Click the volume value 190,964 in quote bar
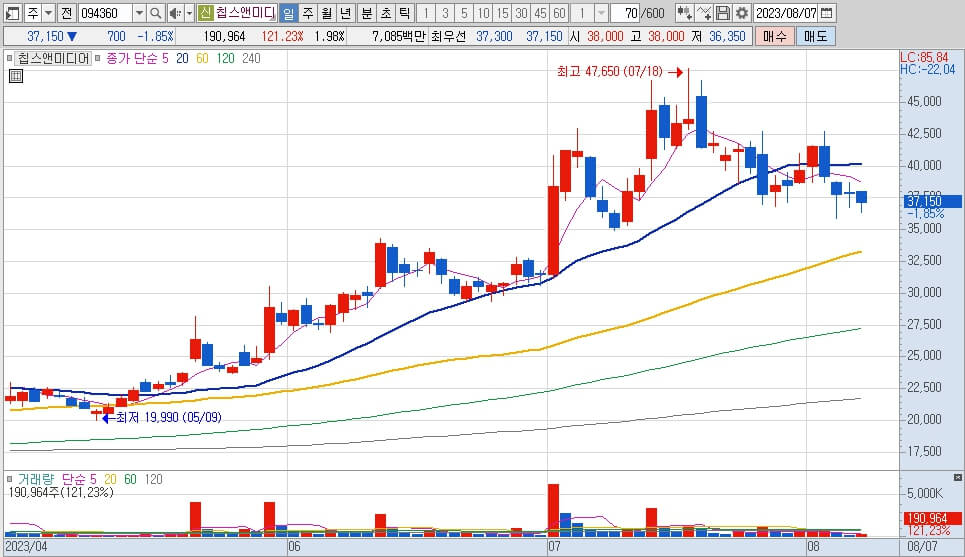Viewport: 965px width, 557px height. (224, 36)
